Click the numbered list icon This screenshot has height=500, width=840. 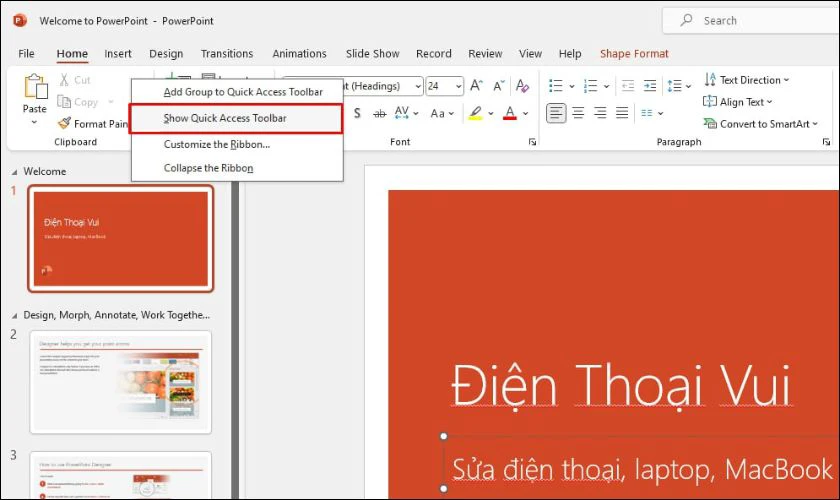point(590,86)
